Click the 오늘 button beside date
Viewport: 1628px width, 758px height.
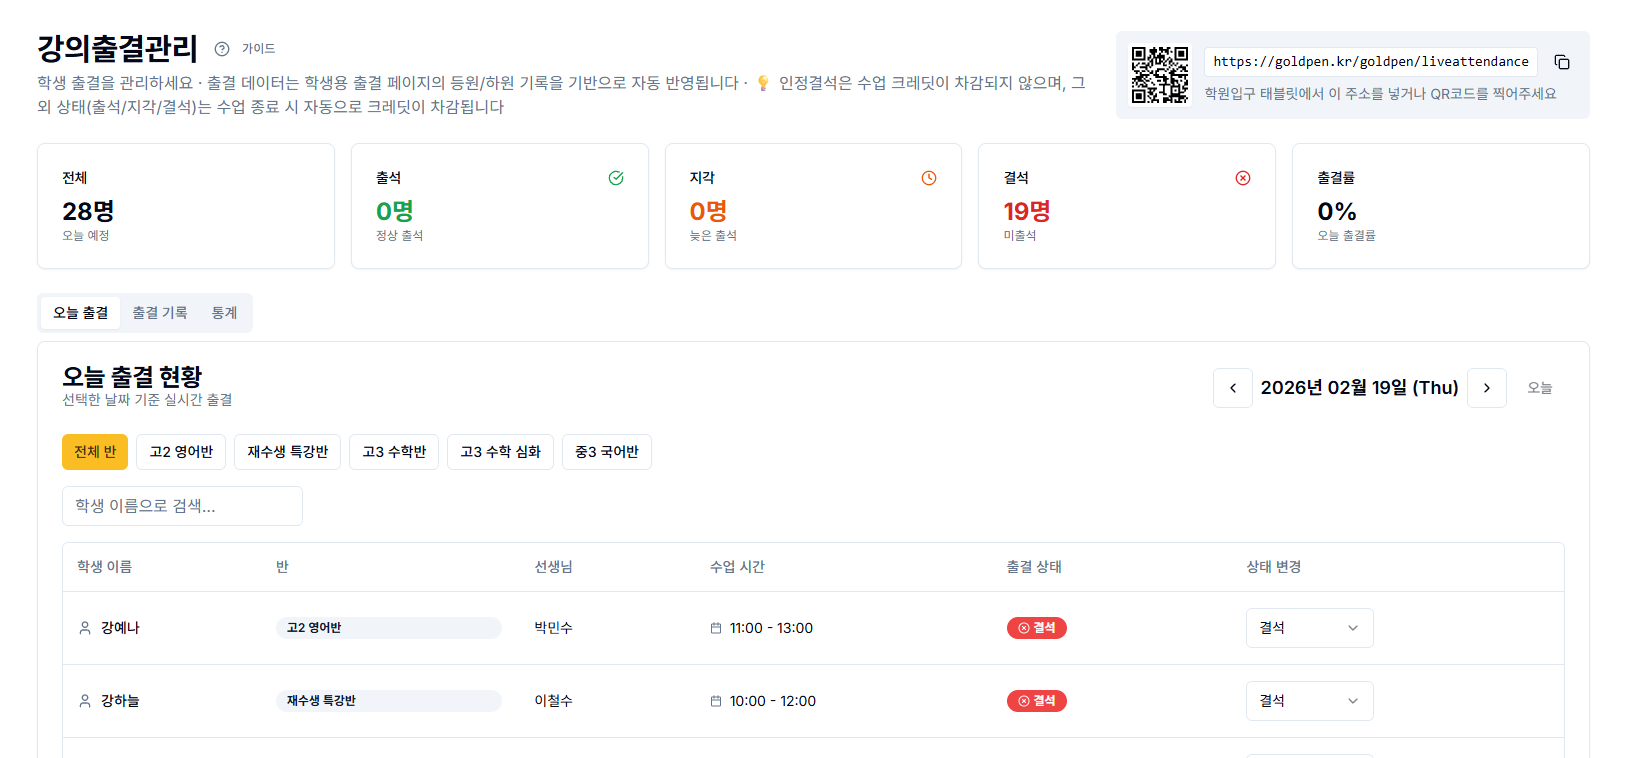coord(1539,388)
